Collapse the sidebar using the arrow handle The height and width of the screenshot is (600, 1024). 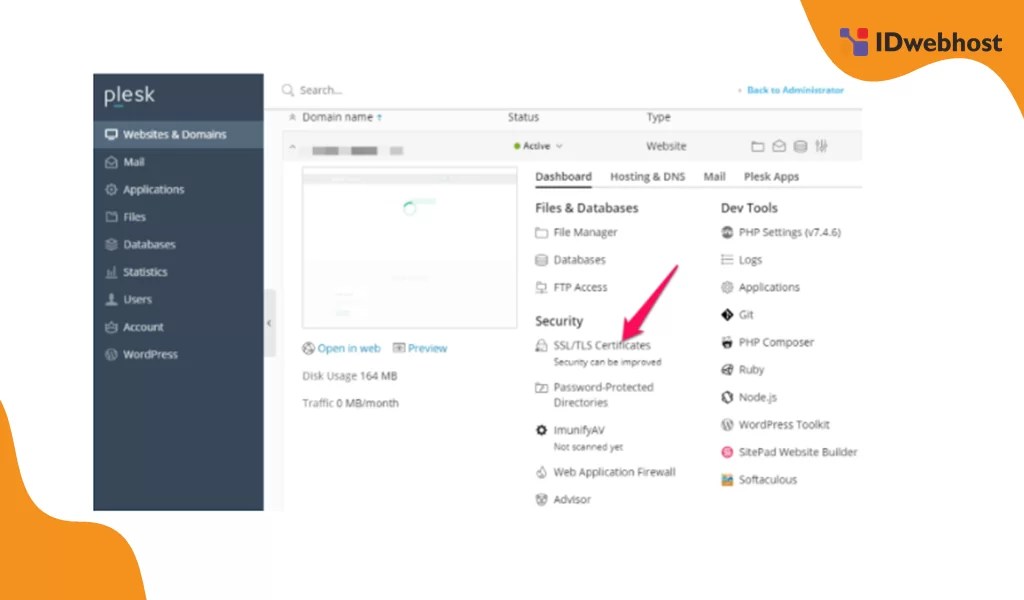(269, 323)
